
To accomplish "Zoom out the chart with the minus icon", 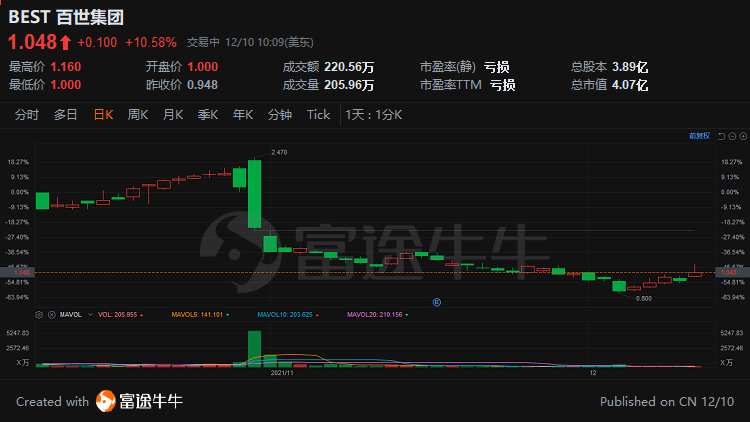I will (x=732, y=136).
